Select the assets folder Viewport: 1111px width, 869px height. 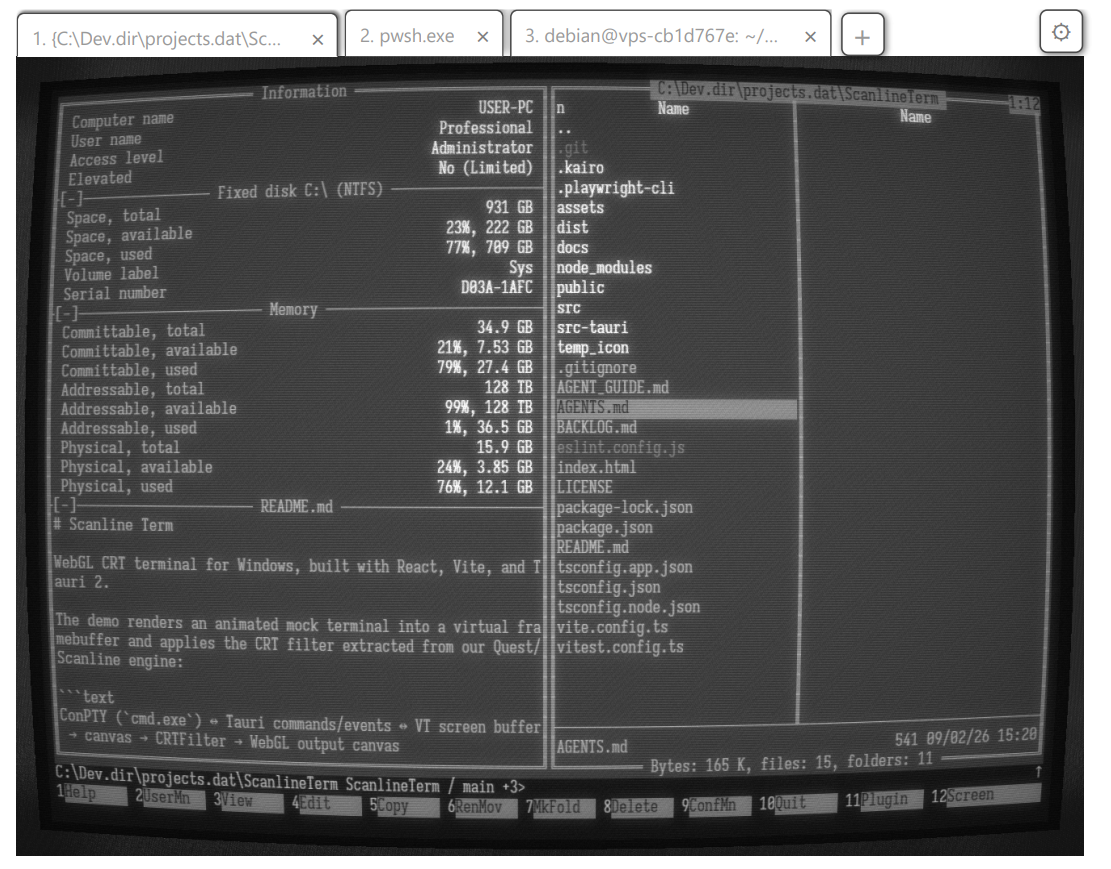(x=580, y=208)
